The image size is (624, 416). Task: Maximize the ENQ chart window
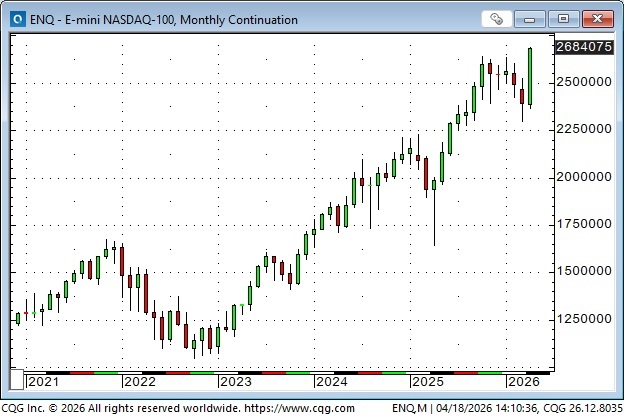coord(563,19)
